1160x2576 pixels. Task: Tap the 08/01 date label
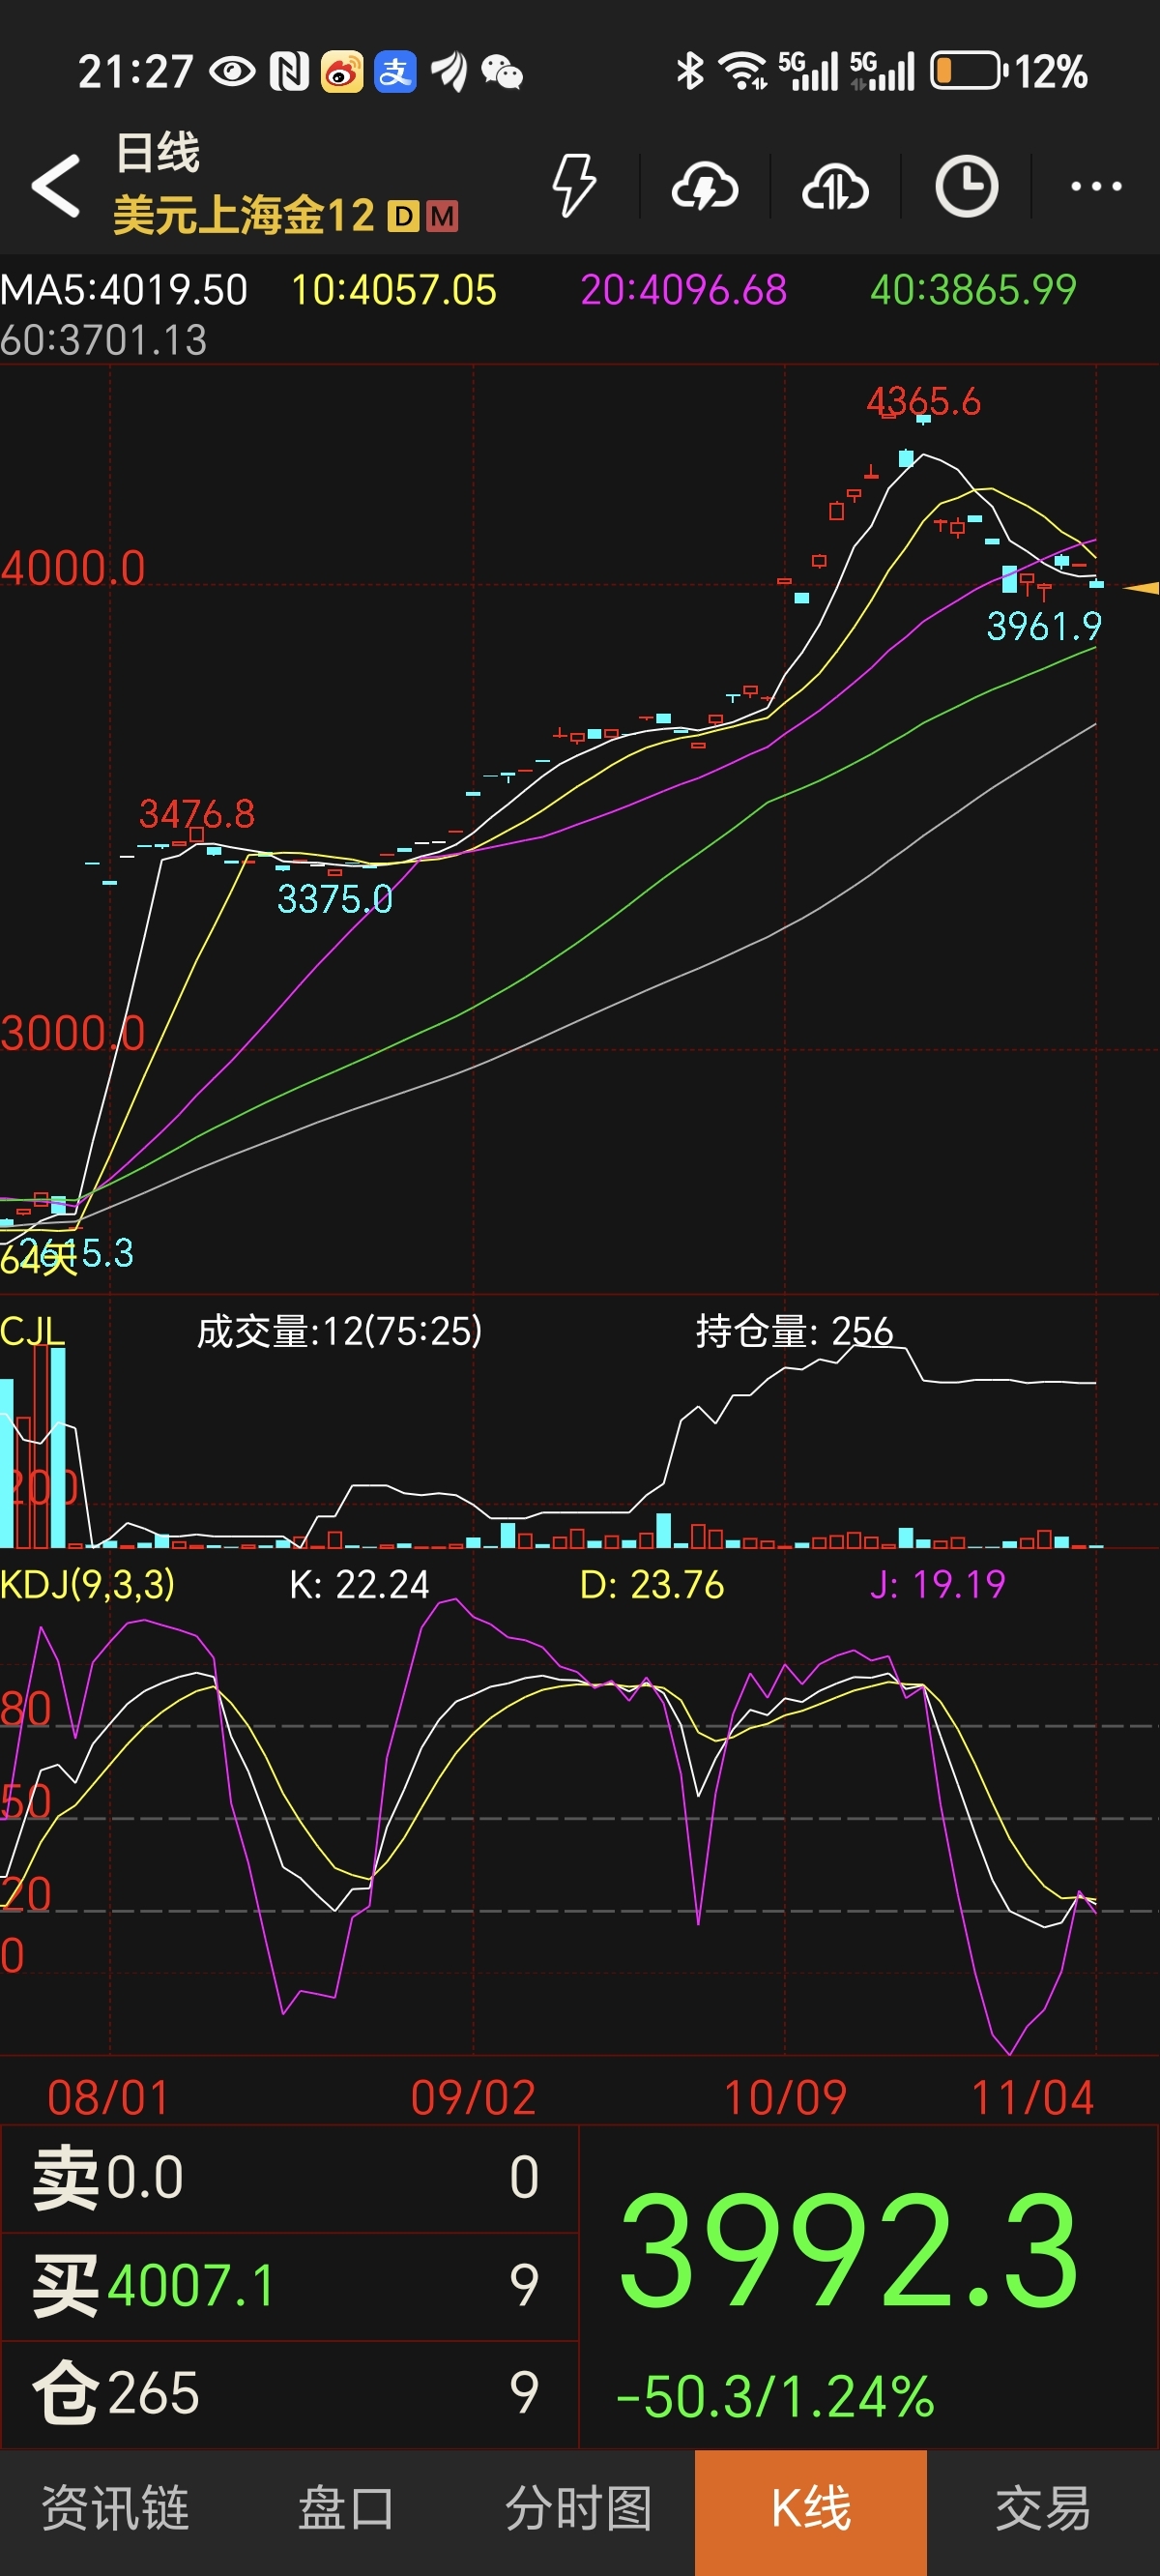109,2097
